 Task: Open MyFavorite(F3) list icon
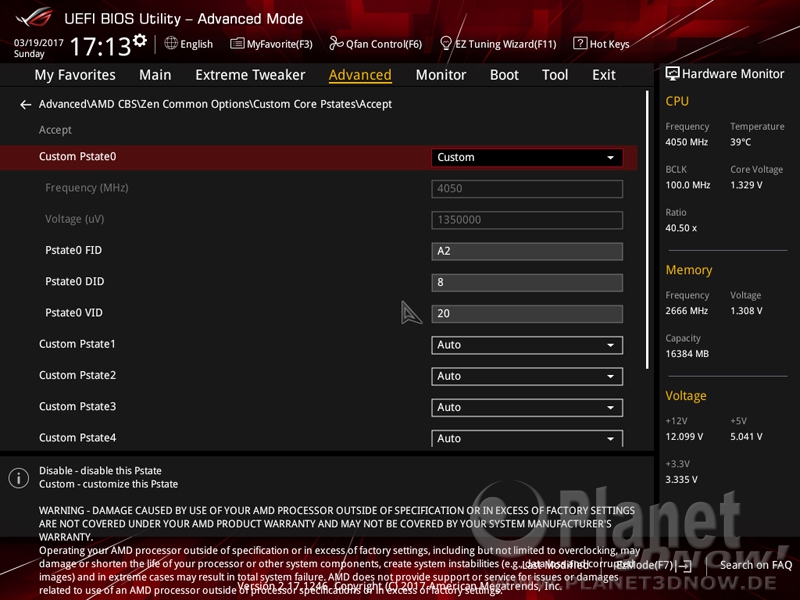pos(237,43)
